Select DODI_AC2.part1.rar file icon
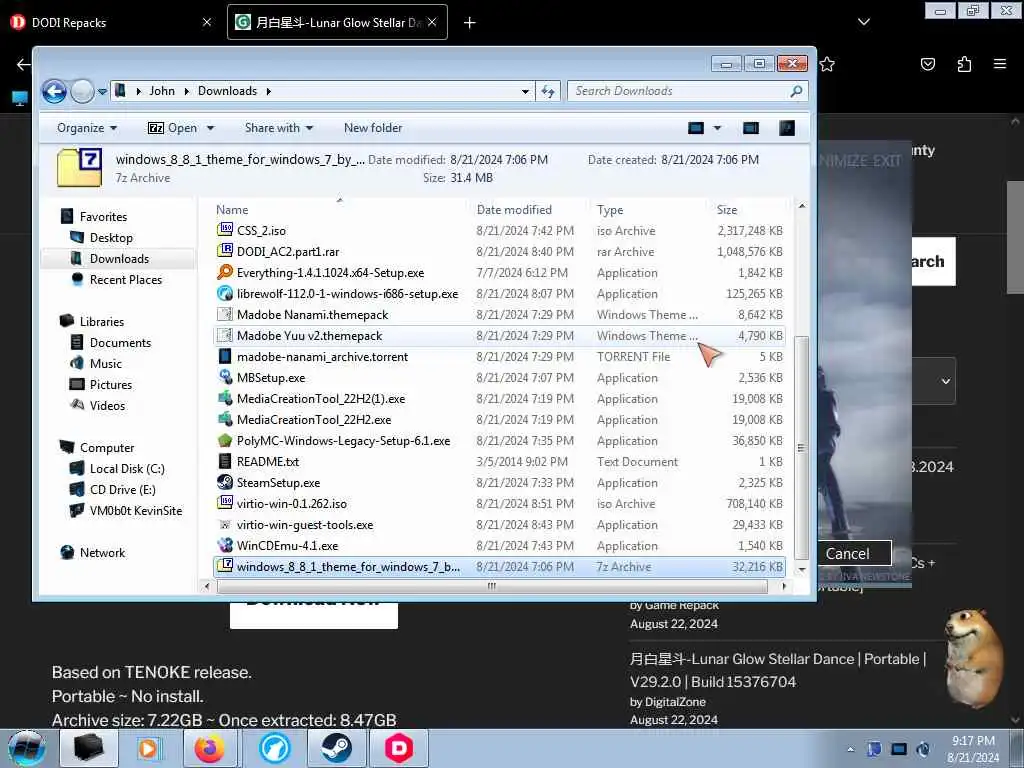The height and width of the screenshot is (768, 1024). pyautogui.click(x=225, y=251)
